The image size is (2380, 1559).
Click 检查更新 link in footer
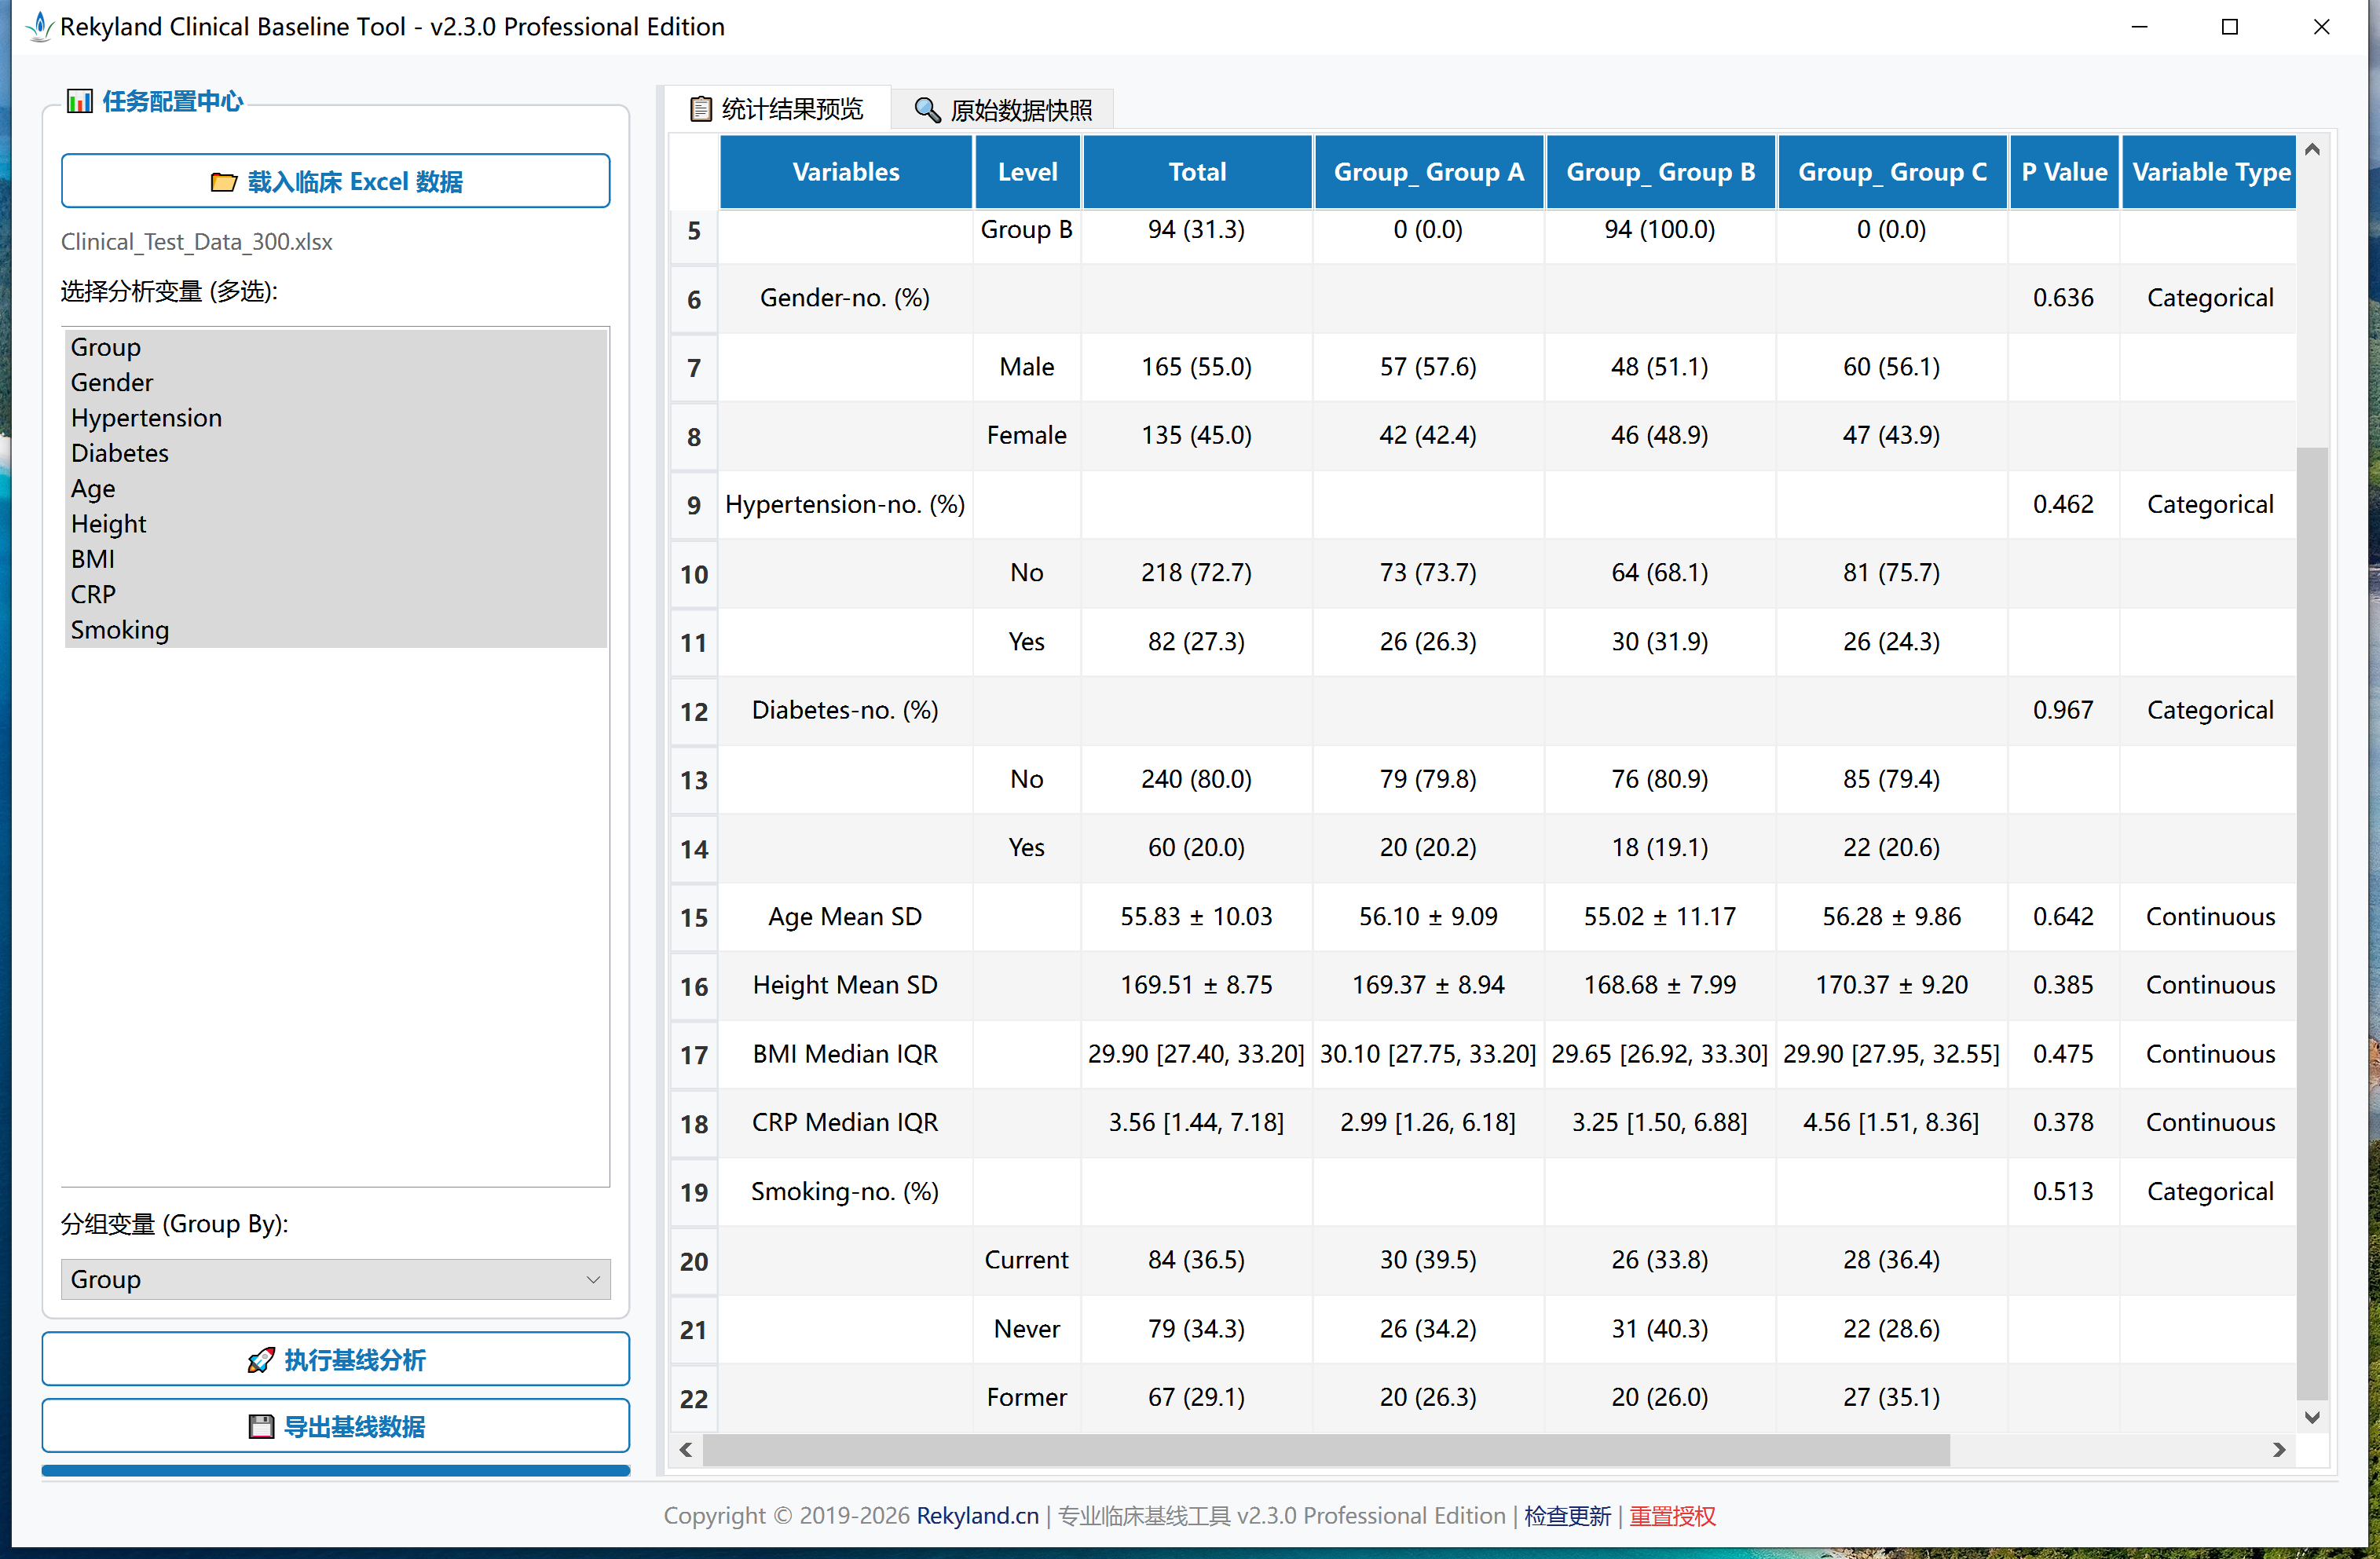coord(1566,1515)
